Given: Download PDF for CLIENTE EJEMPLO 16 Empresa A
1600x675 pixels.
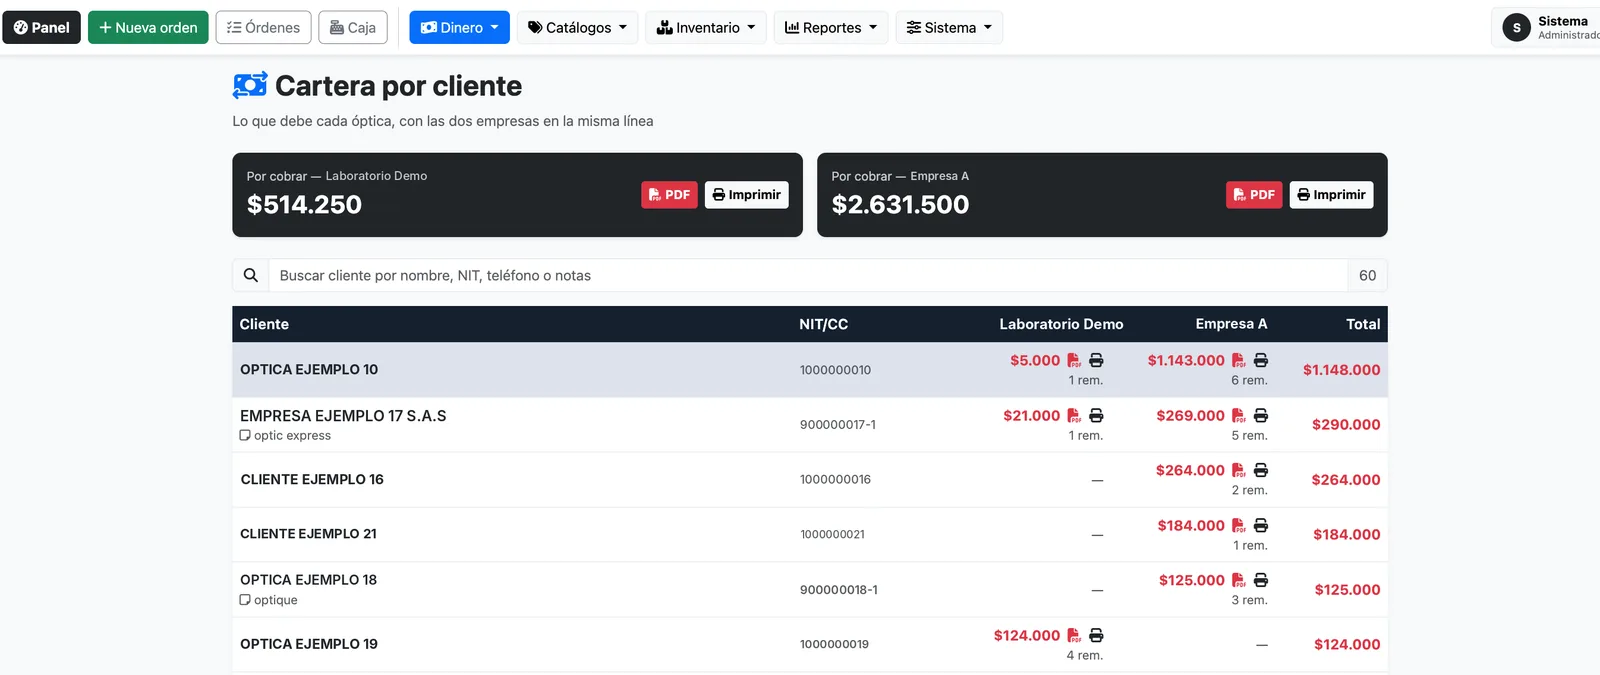Looking at the screenshot, I should coord(1239,470).
